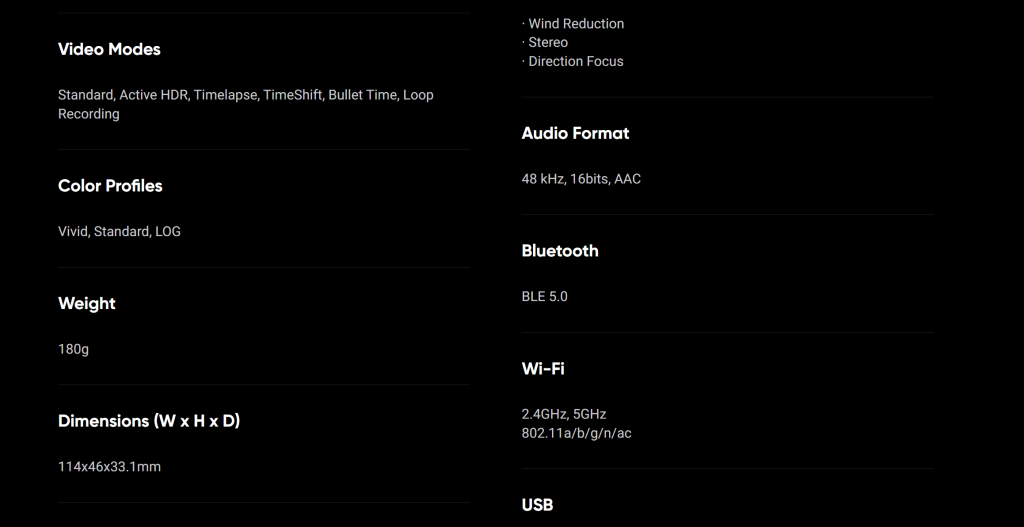Click the 48 kHz, 16bits, AAC value
Viewport: 1024px width, 527px height.
coord(581,179)
